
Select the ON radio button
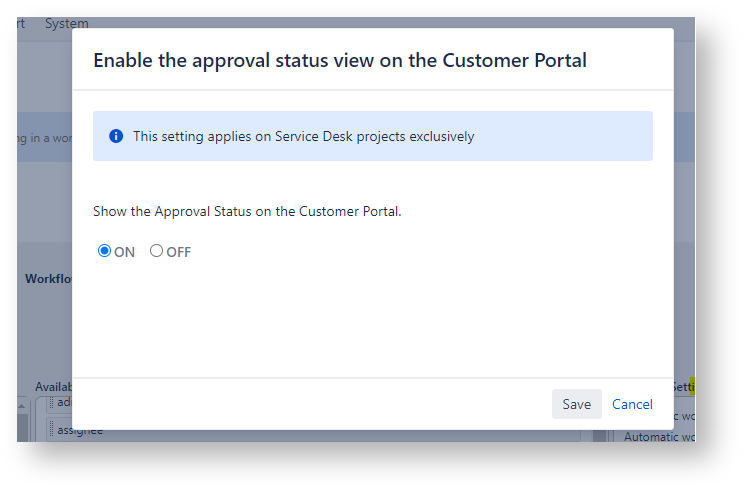click(104, 251)
